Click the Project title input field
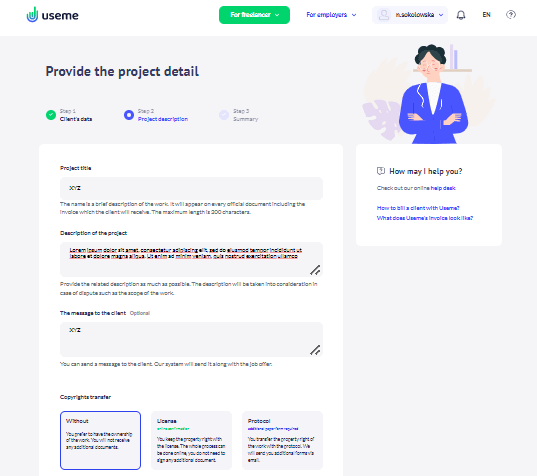This screenshot has width=537, height=476. 191,188
